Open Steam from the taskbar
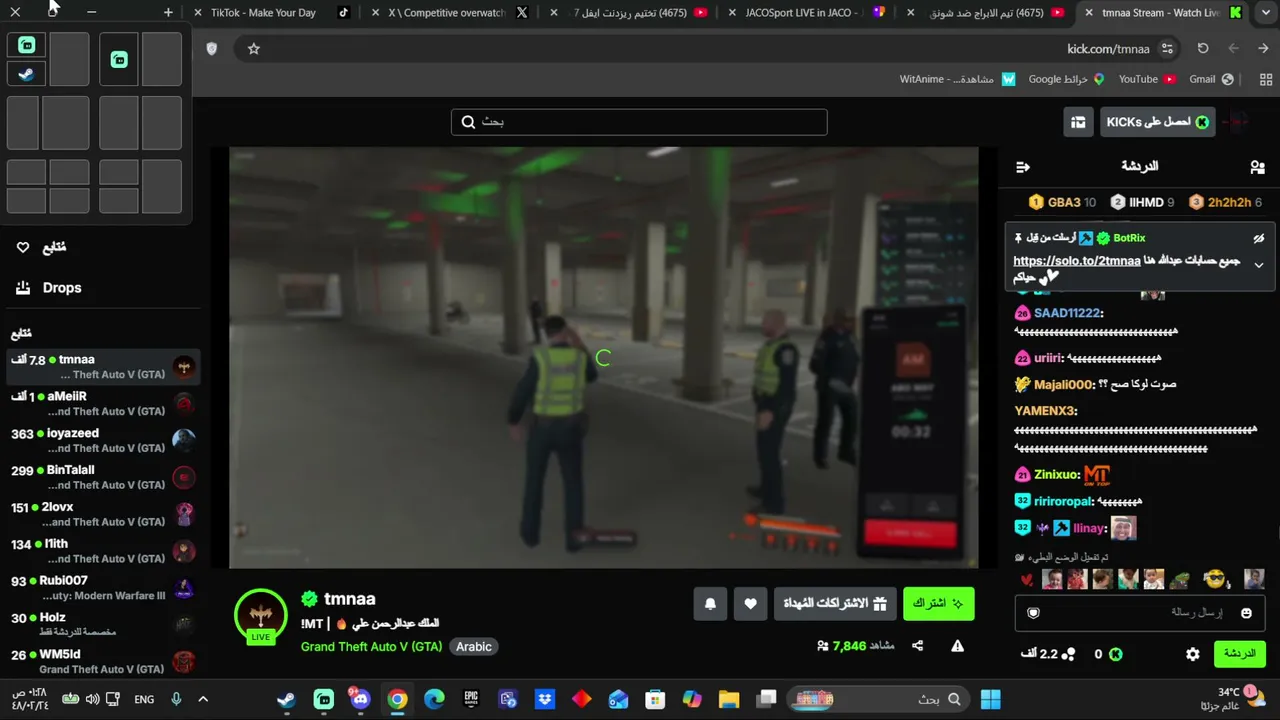Image resolution: width=1280 pixels, height=720 pixels. [x=286, y=699]
